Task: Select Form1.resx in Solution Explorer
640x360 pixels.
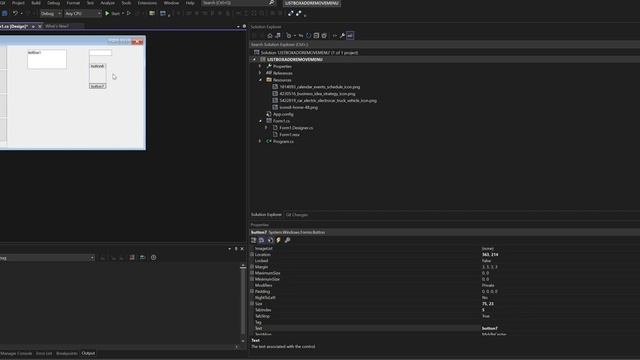Action: [x=289, y=135]
